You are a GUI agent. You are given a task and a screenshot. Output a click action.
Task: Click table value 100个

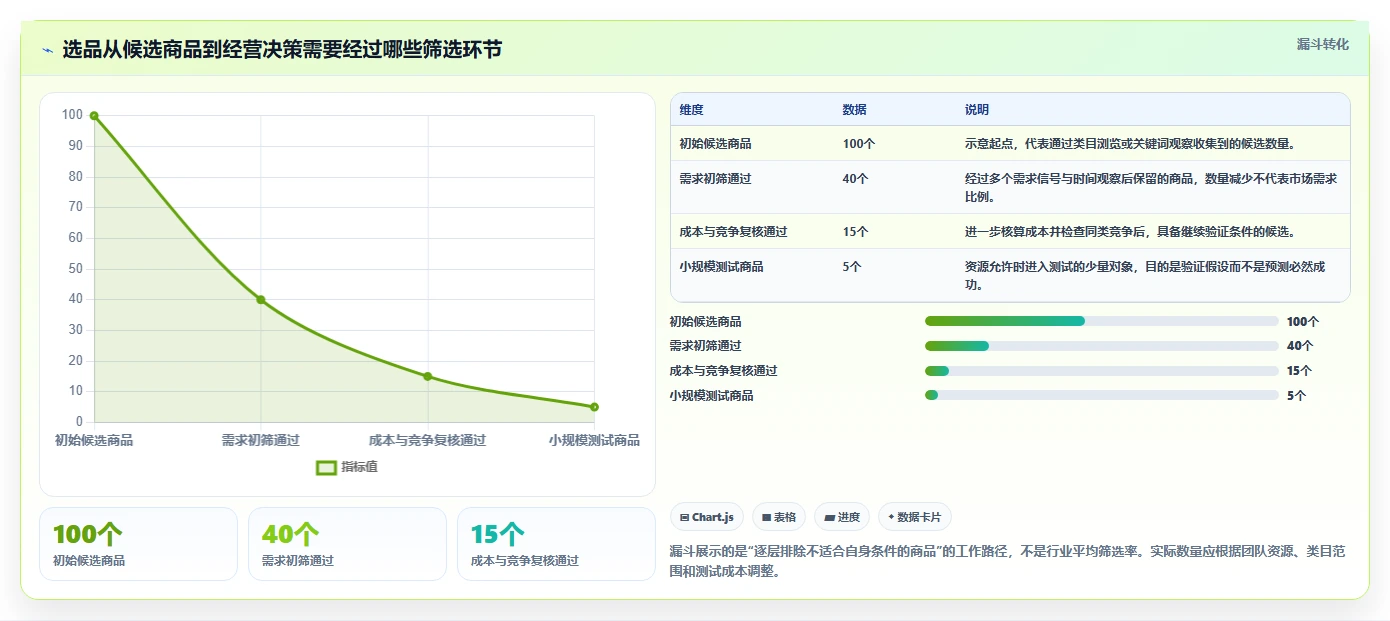859,144
